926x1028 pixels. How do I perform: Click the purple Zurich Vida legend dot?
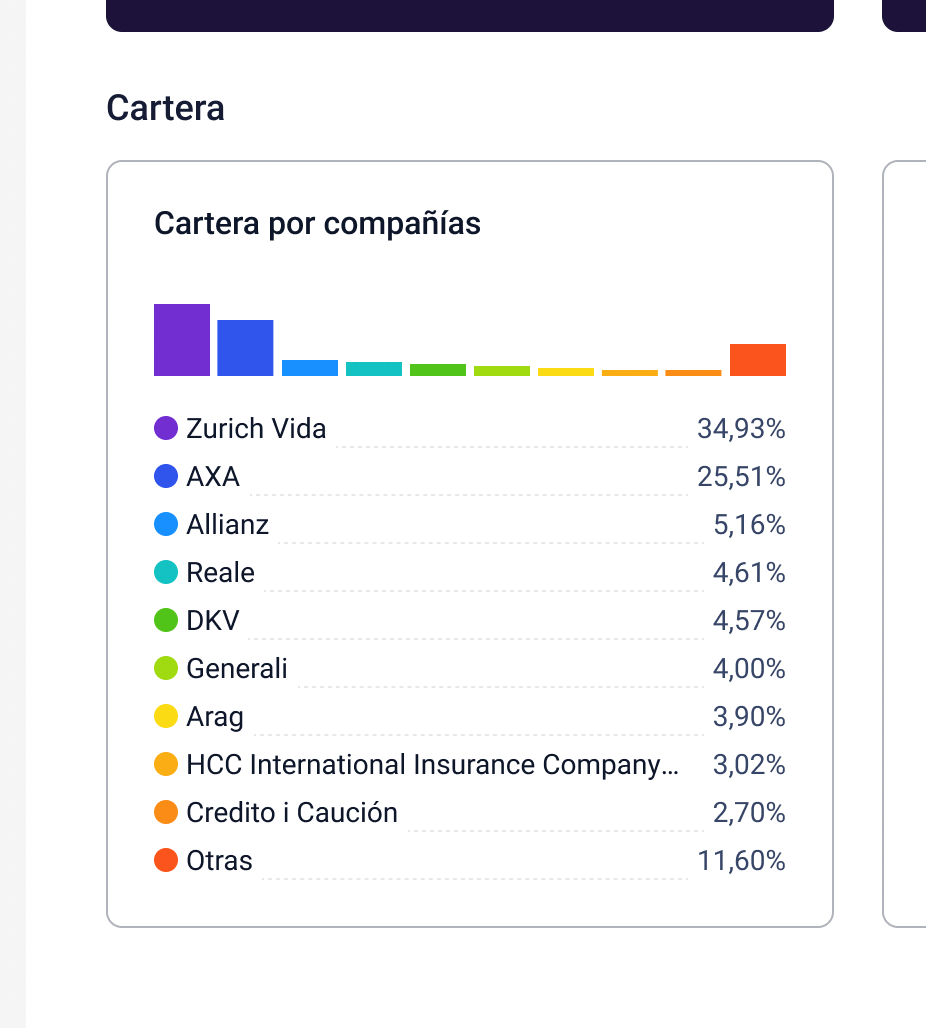coord(166,429)
